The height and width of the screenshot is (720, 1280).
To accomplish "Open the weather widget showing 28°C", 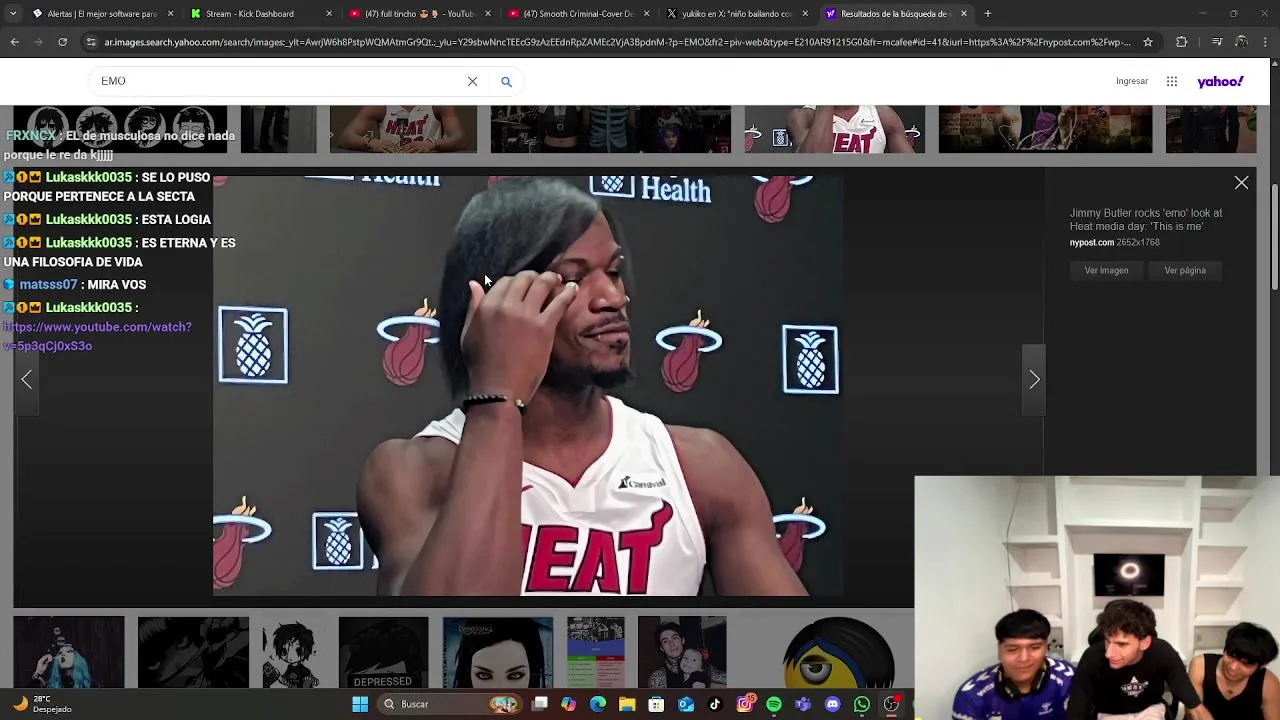I will click(x=40, y=704).
